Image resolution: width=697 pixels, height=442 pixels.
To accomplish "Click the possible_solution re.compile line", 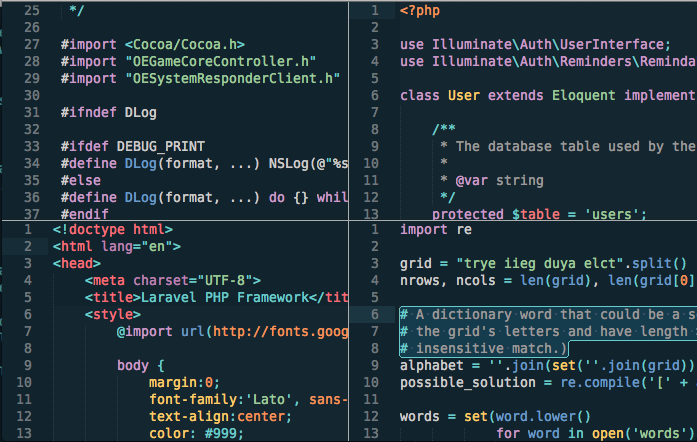I will pyautogui.click(x=548, y=383).
